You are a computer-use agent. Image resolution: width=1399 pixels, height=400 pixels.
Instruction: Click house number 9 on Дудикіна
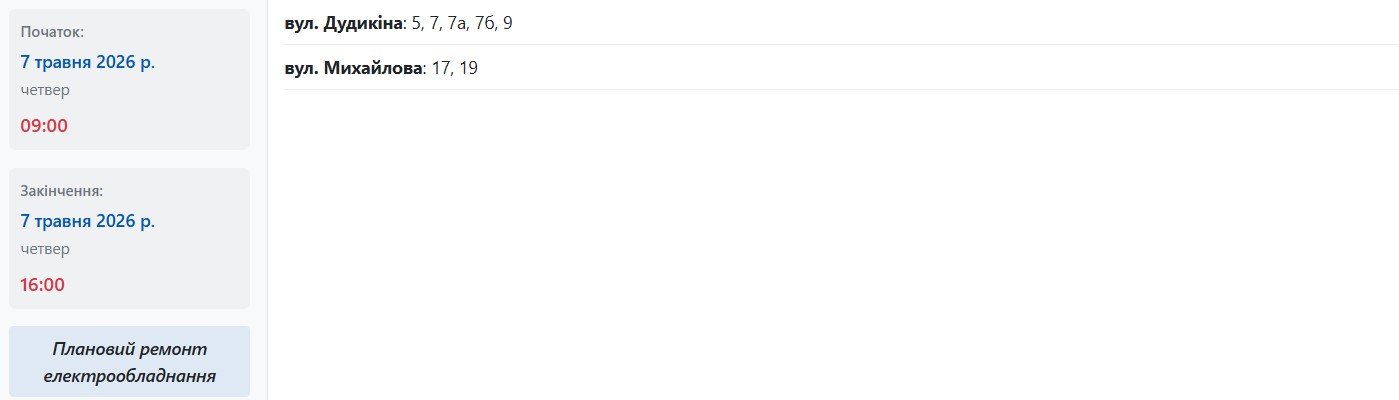tap(508, 22)
